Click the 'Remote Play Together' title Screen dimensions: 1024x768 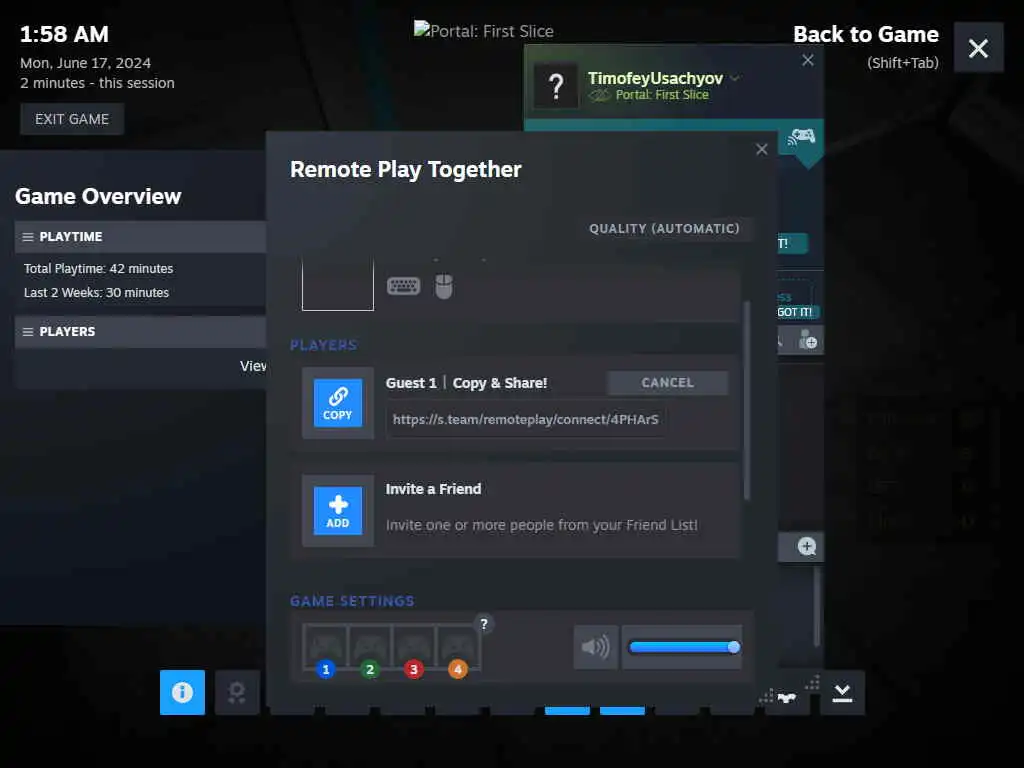point(406,170)
